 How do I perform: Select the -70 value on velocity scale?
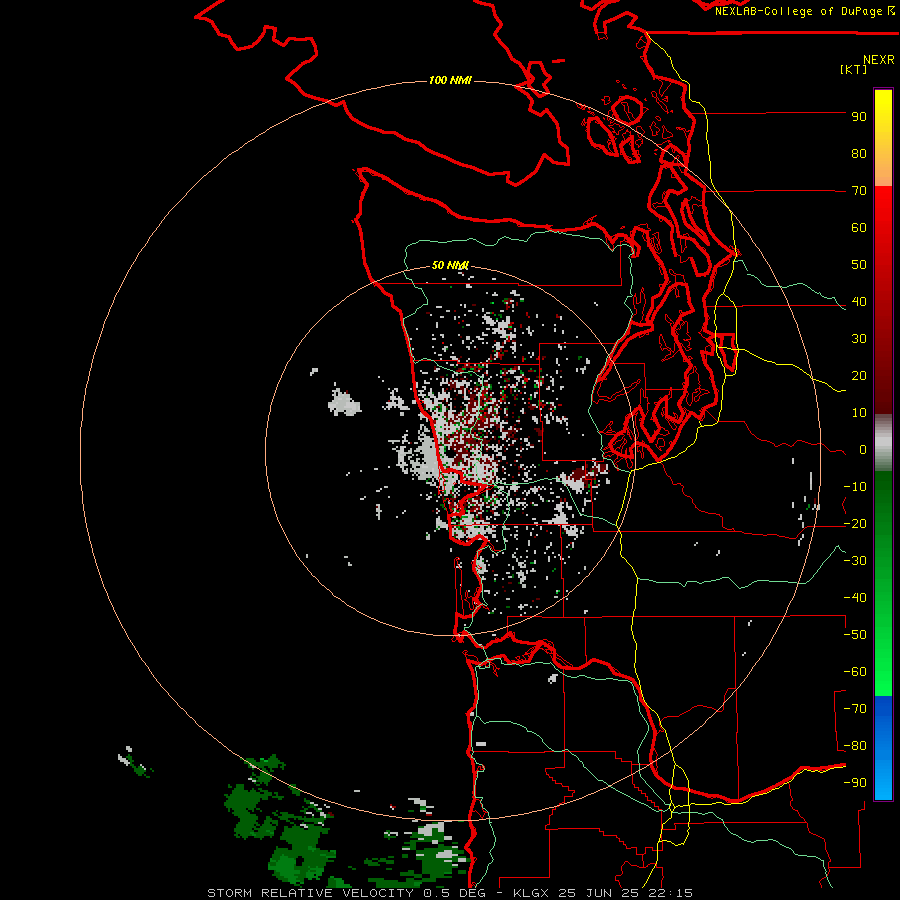[x=855, y=709]
